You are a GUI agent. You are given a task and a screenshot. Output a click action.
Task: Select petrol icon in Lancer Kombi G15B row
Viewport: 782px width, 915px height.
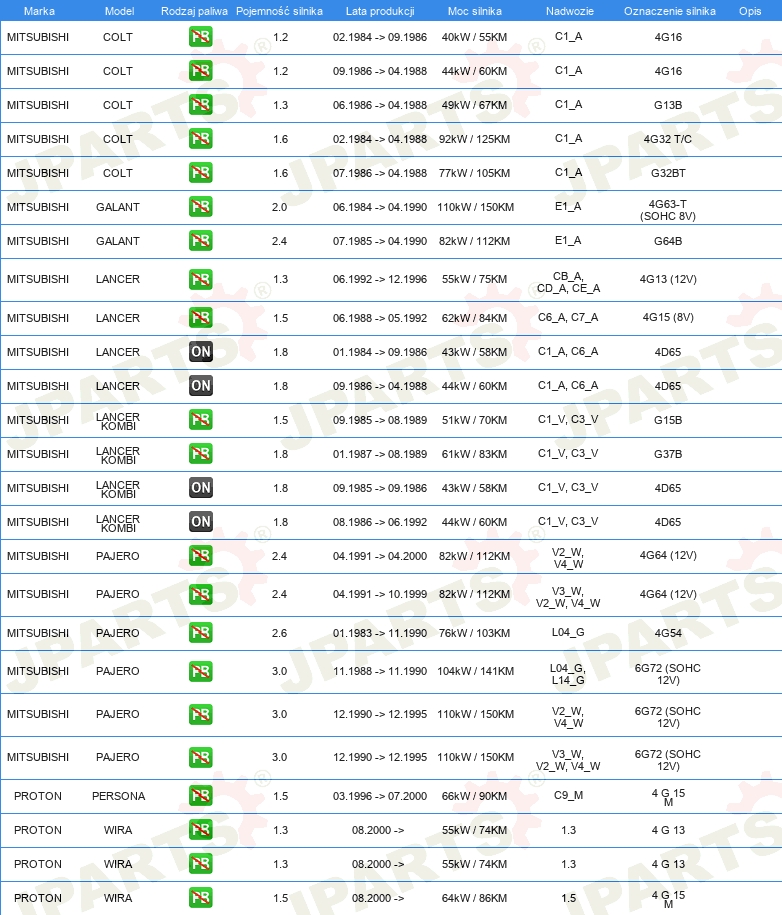[x=200, y=420]
